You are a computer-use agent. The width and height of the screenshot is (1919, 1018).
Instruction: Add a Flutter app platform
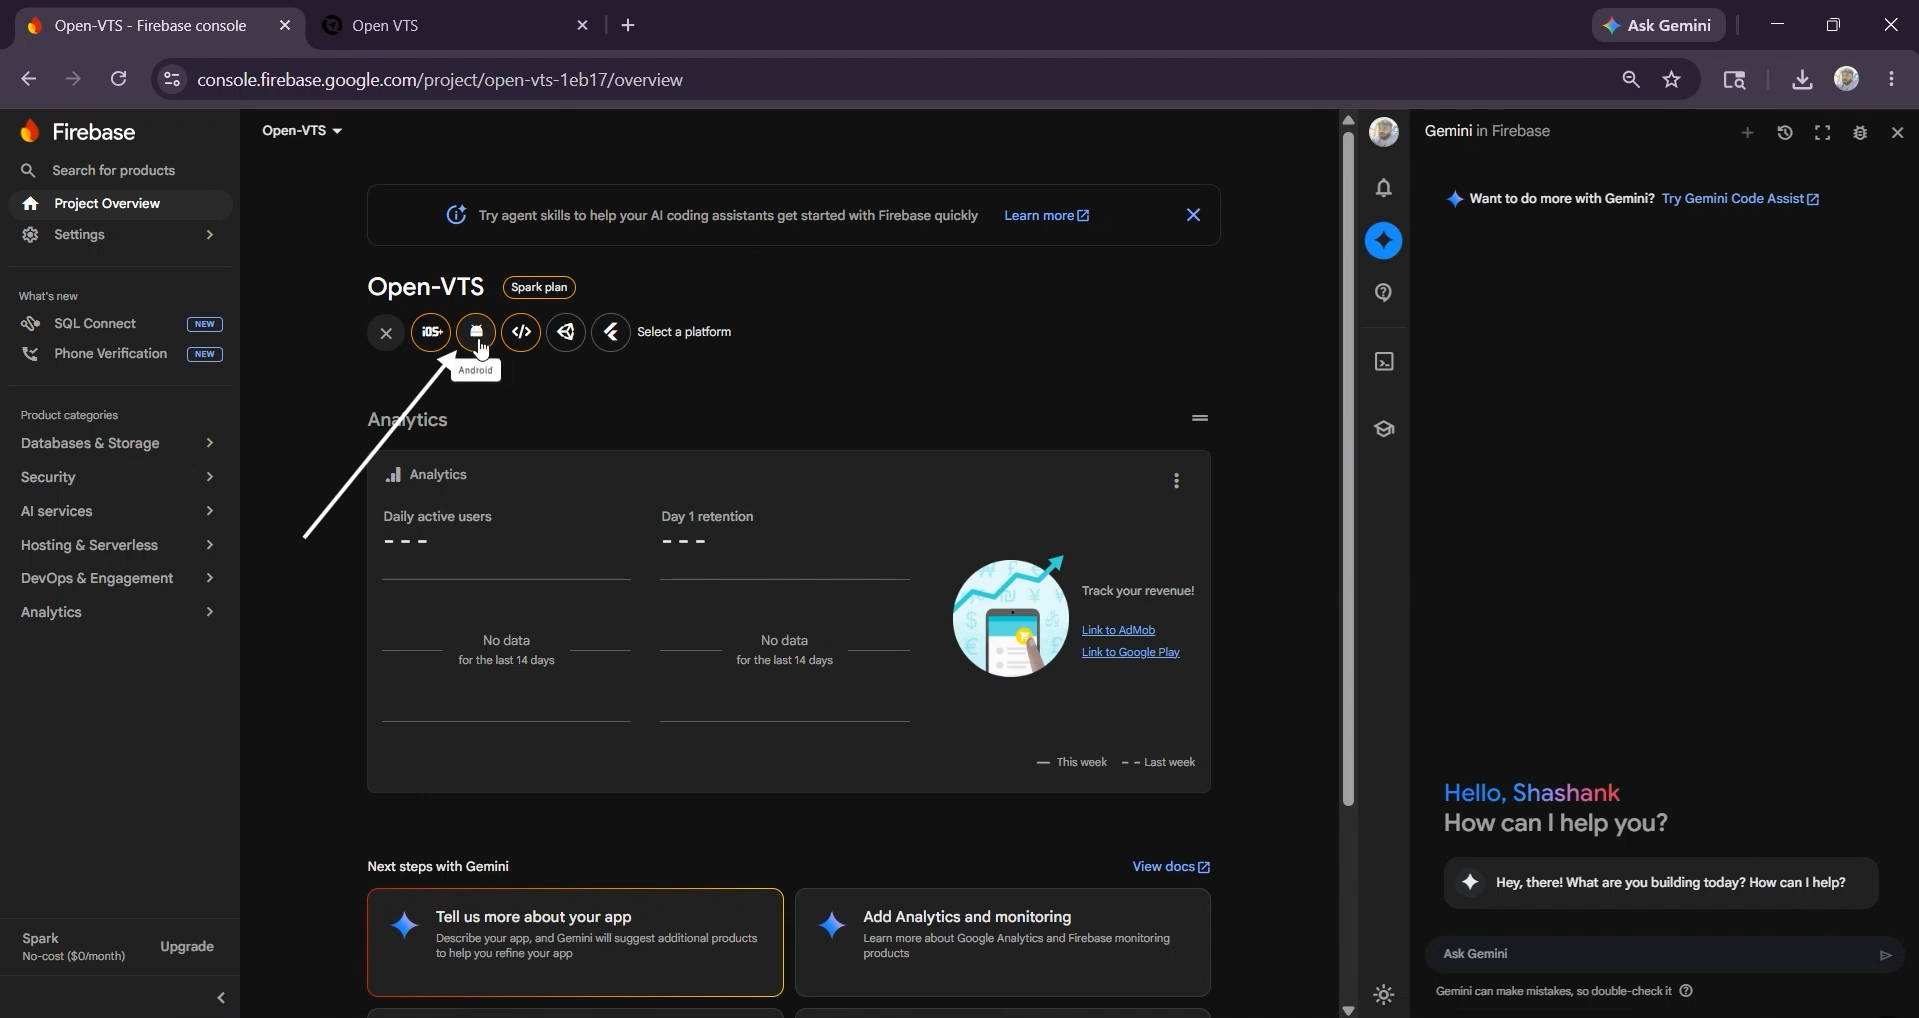611,332
